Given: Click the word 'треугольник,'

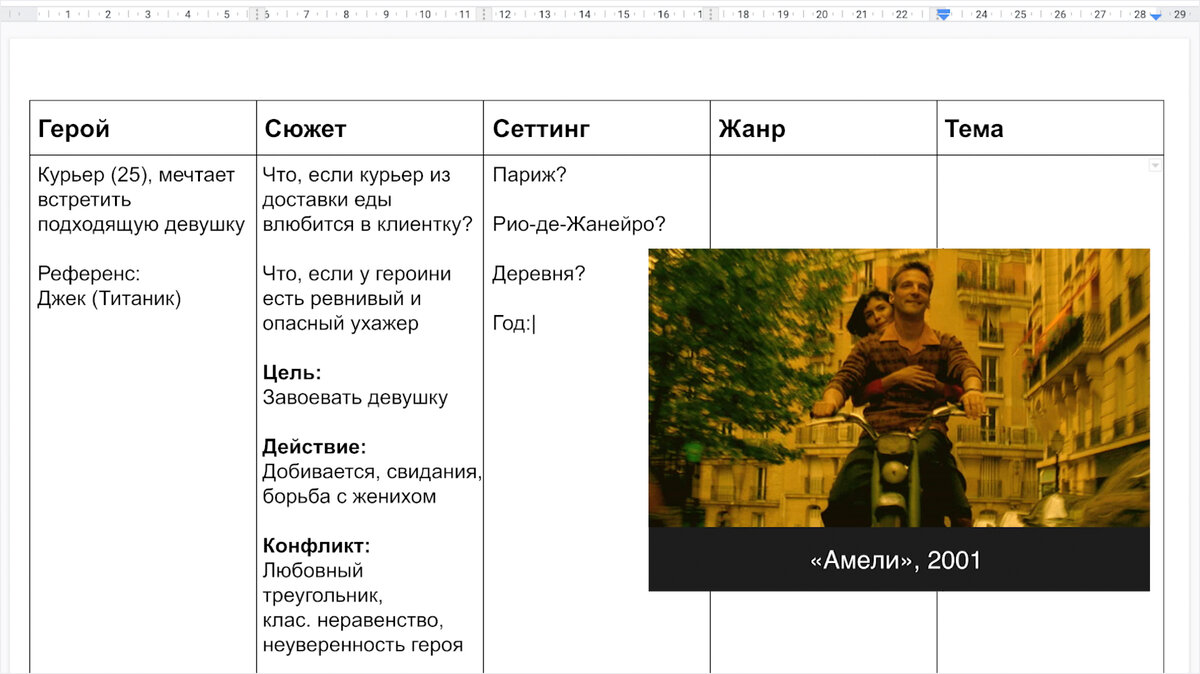Looking at the screenshot, I should tap(323, 596).
